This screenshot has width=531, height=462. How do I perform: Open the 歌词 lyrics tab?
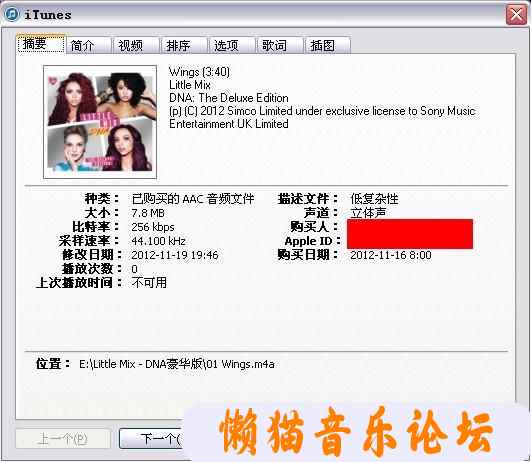[280, 45]
